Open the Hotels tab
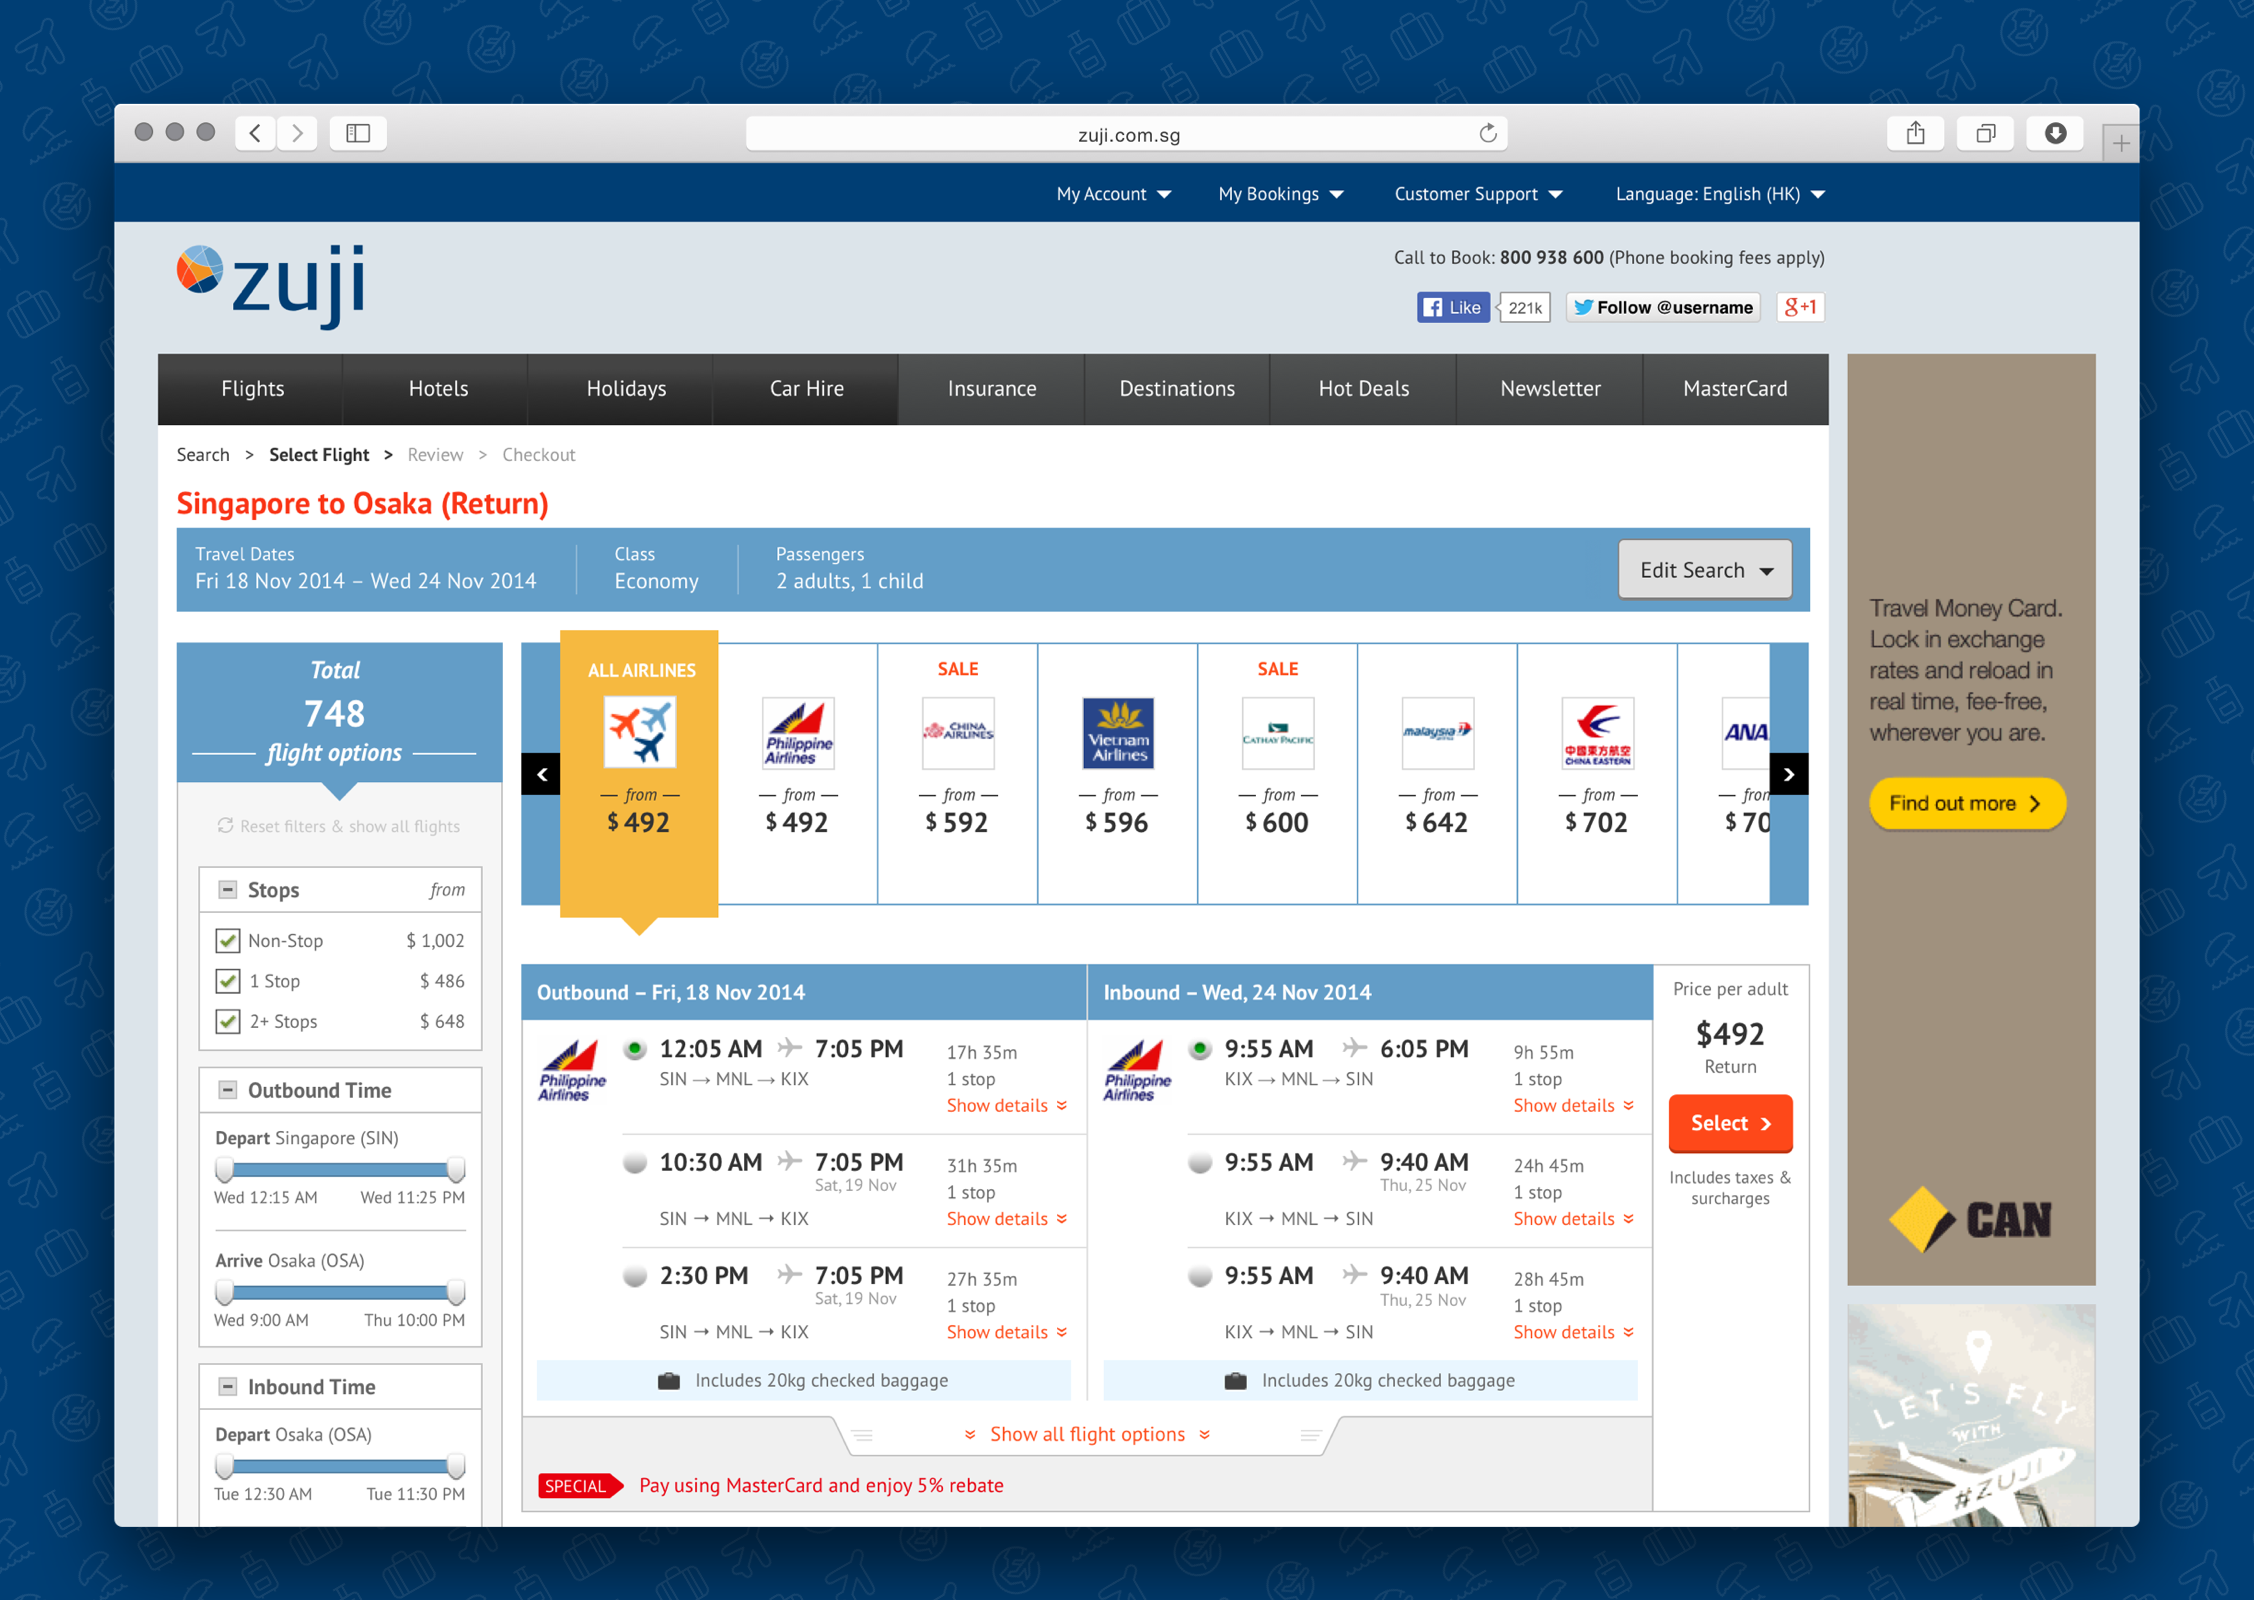Viewport: 2254px width, 1600px height. tap(438, 389)
